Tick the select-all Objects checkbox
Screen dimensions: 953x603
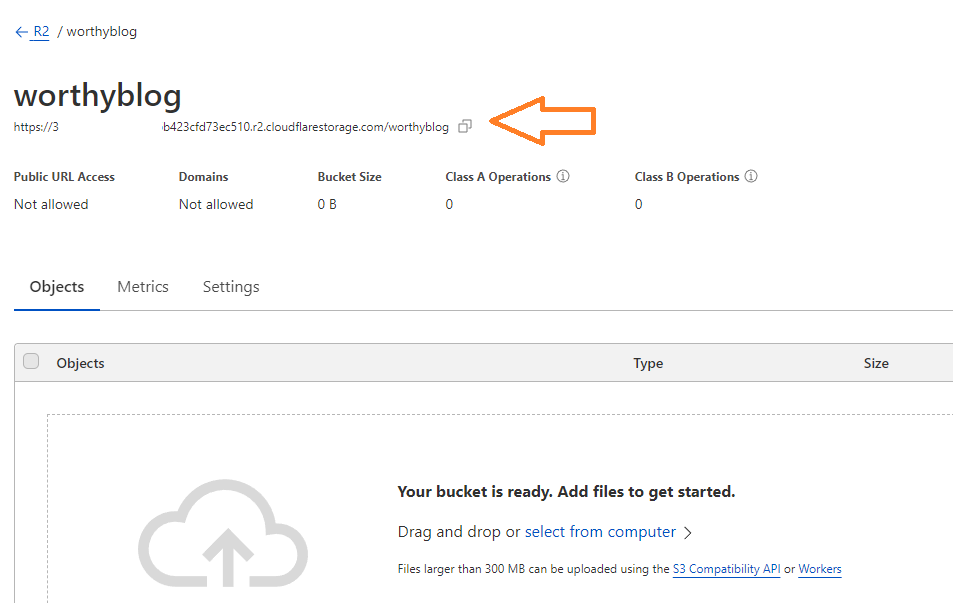[x=31, y=361]
